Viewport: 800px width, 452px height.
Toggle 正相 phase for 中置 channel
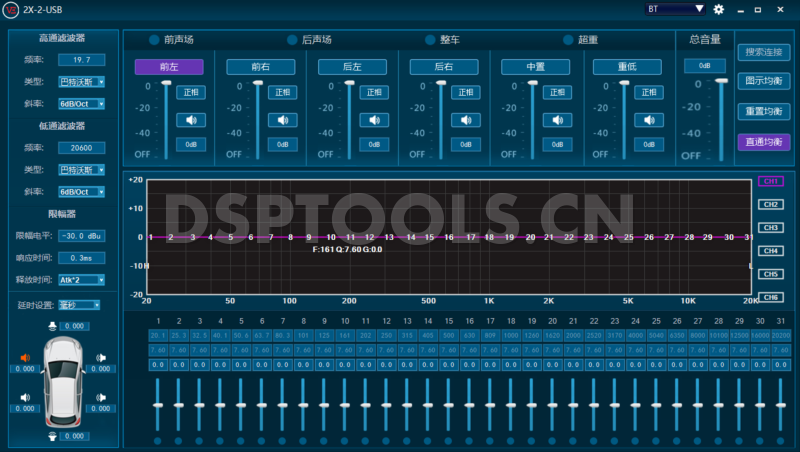(x=557, y=92)
